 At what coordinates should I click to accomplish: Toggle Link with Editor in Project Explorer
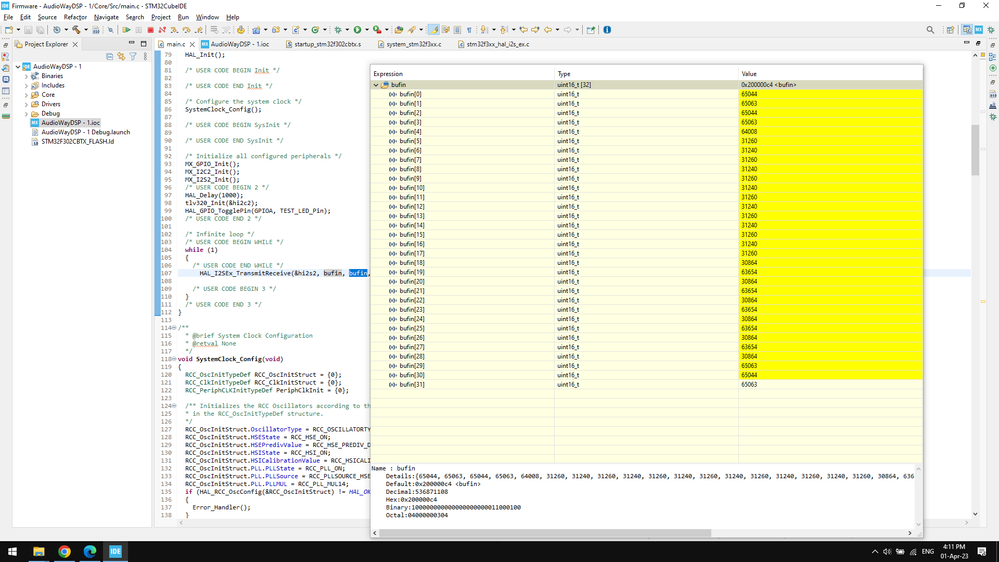point(121,56)
